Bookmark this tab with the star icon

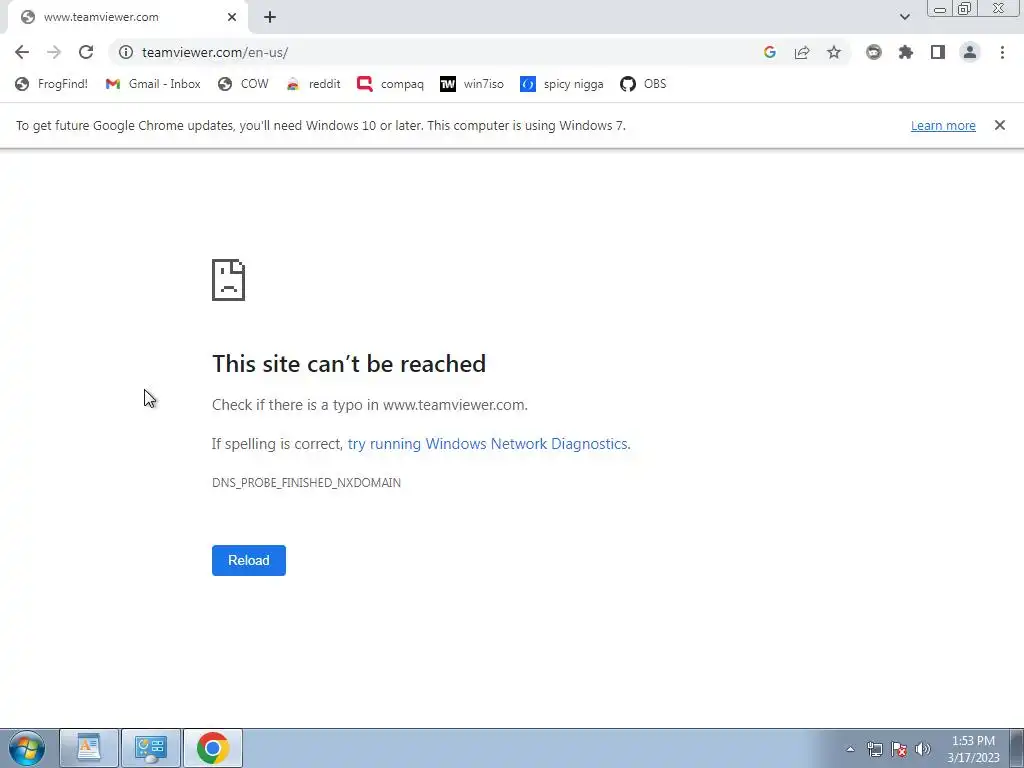834,52
